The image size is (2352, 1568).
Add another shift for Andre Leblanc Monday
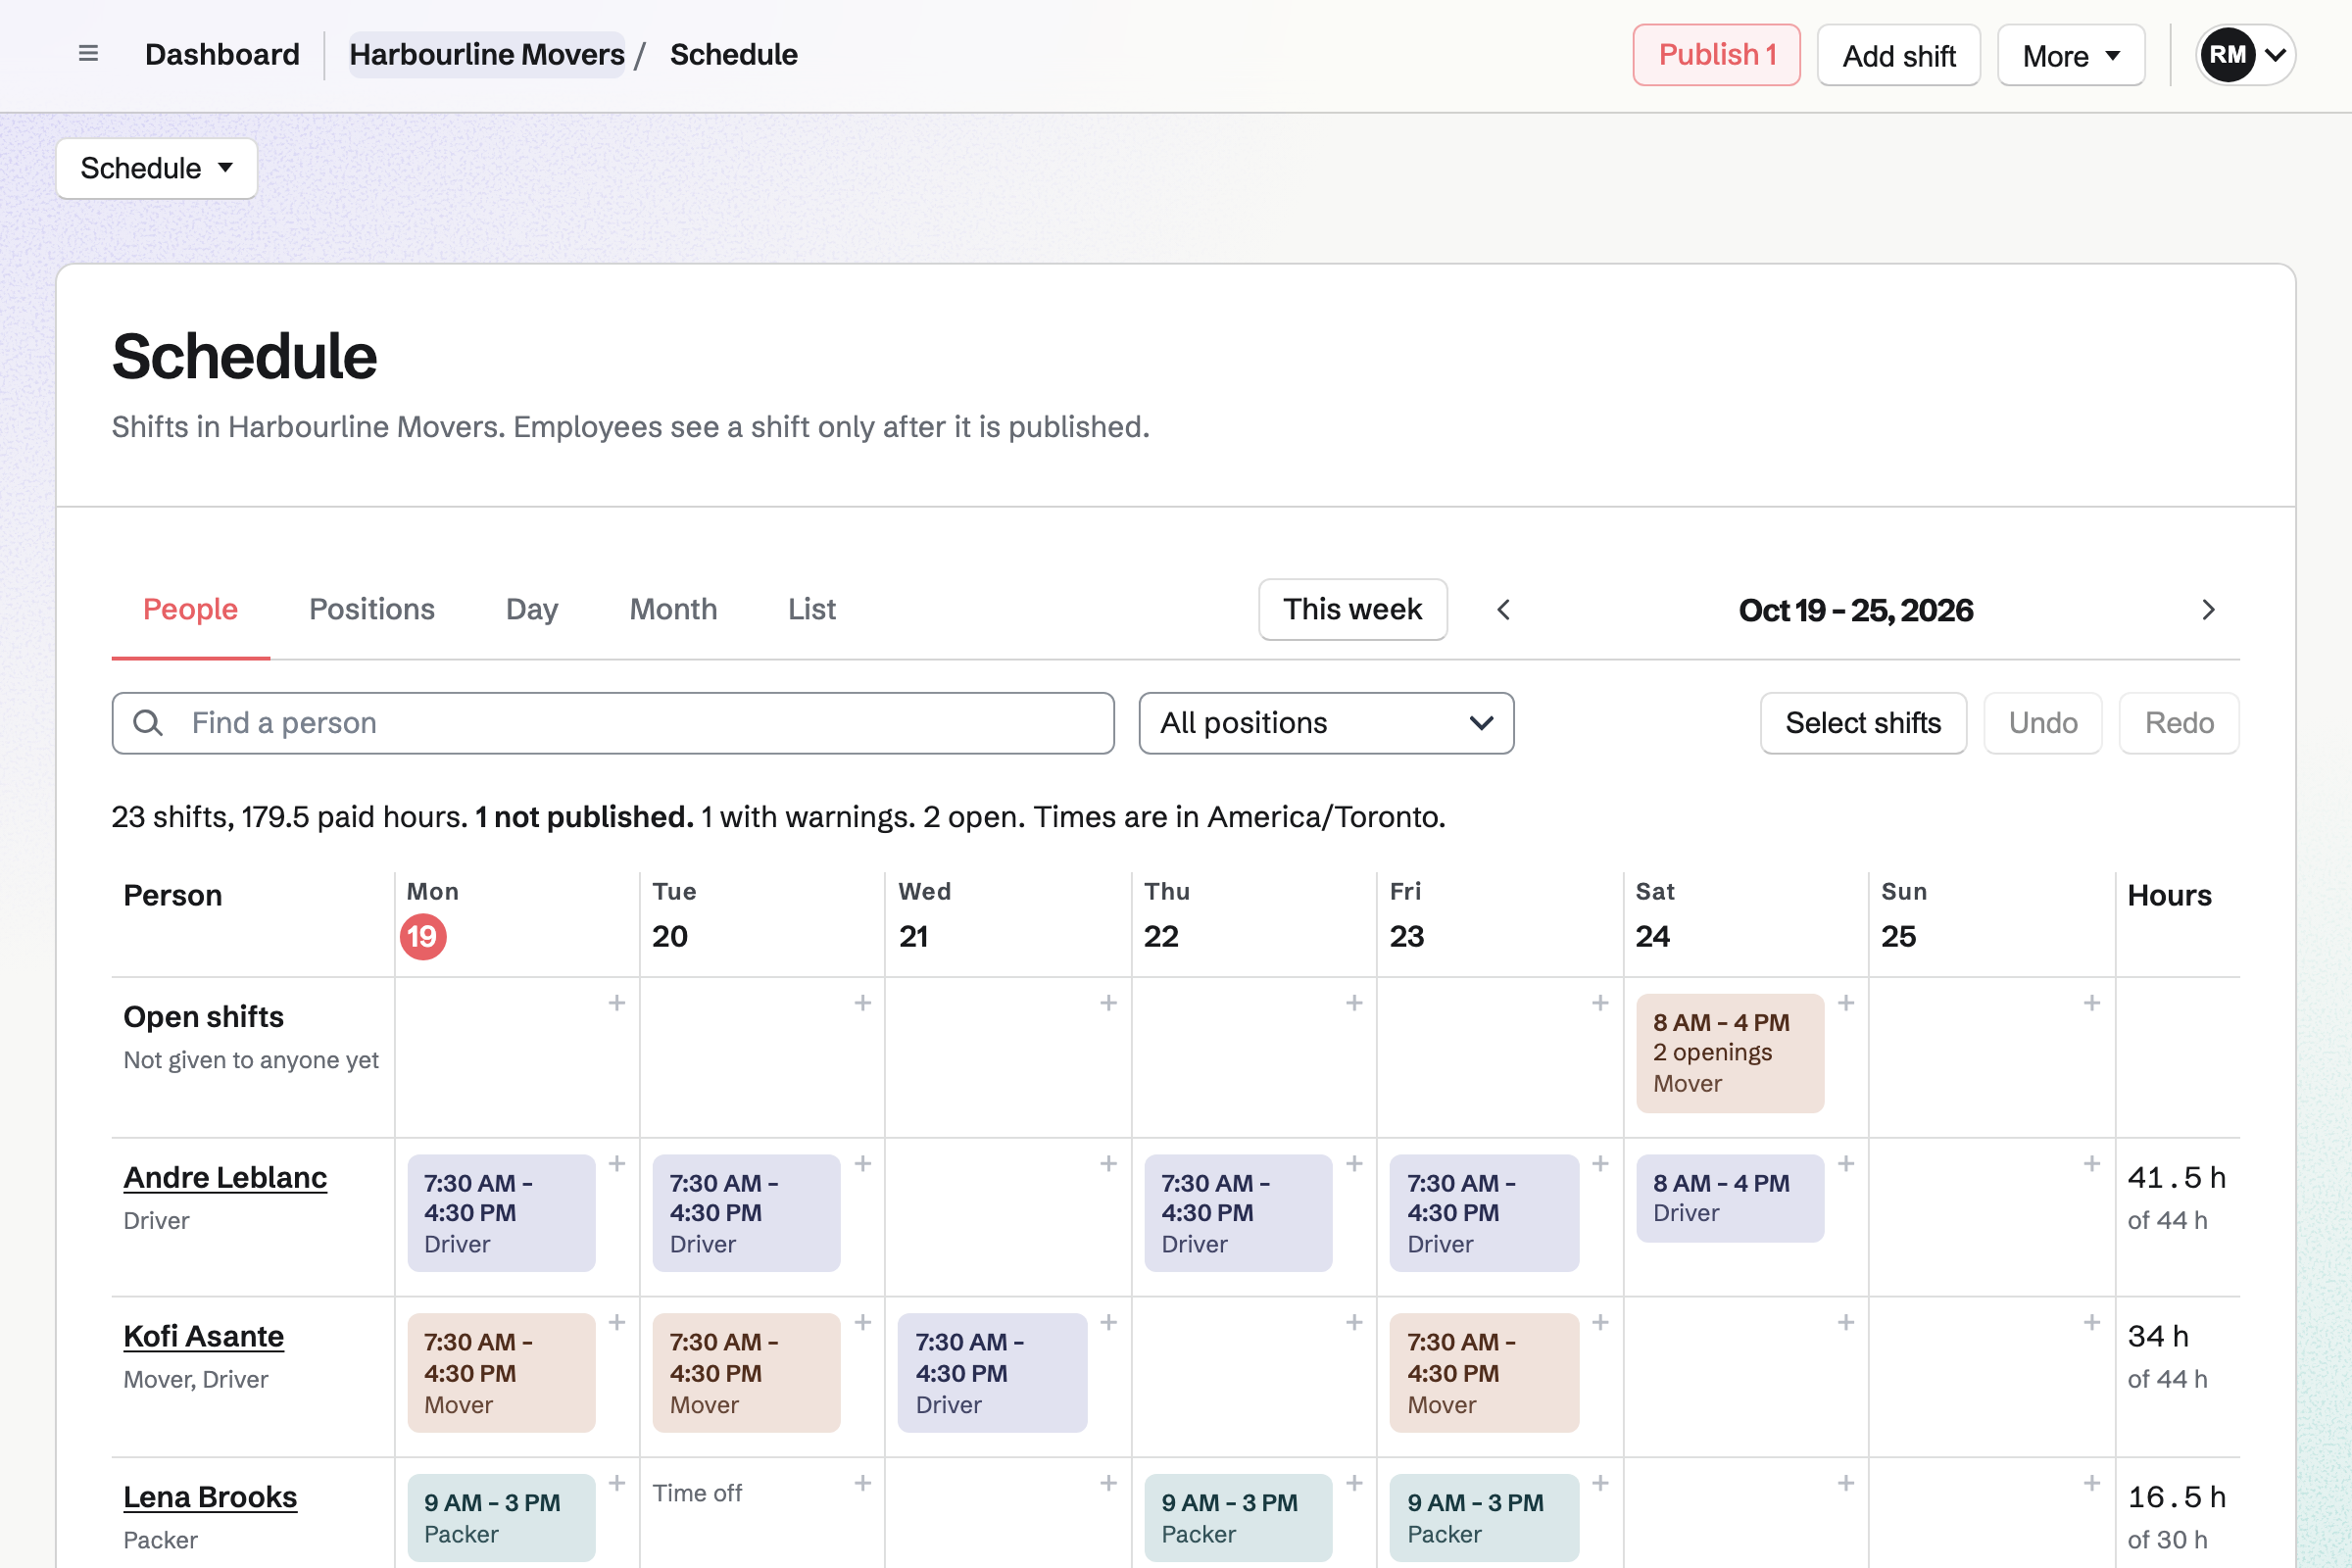tap(617, 1163)
